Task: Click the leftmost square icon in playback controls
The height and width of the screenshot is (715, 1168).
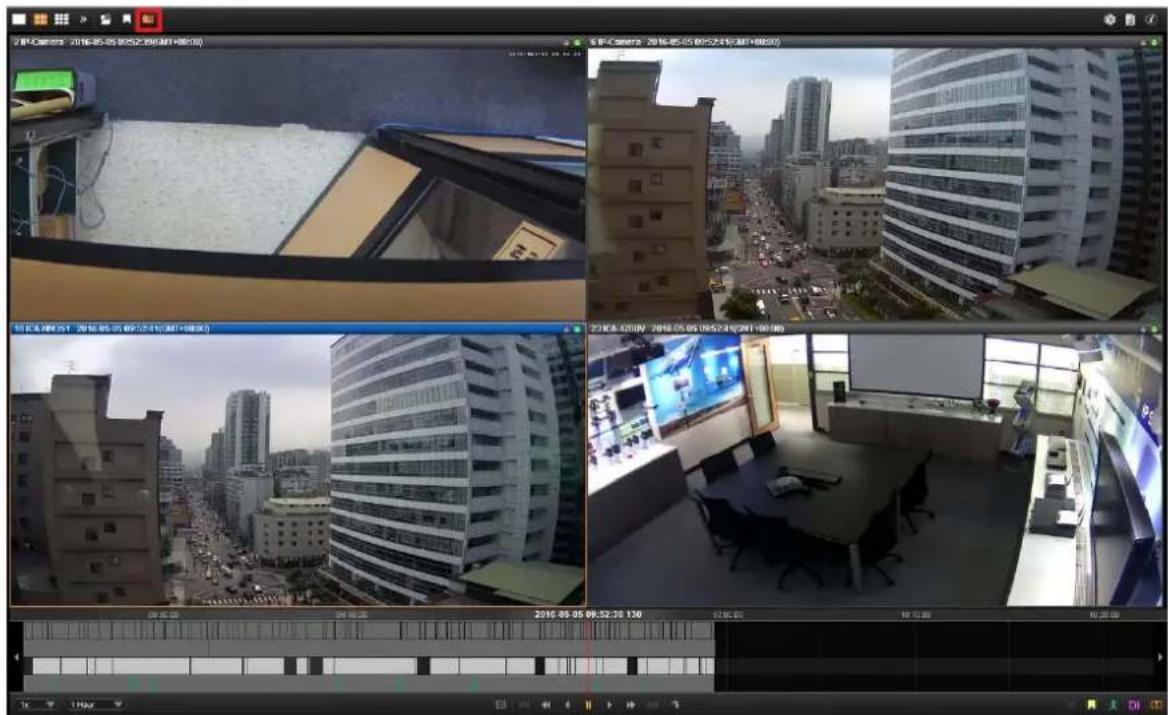Action: 501,705
